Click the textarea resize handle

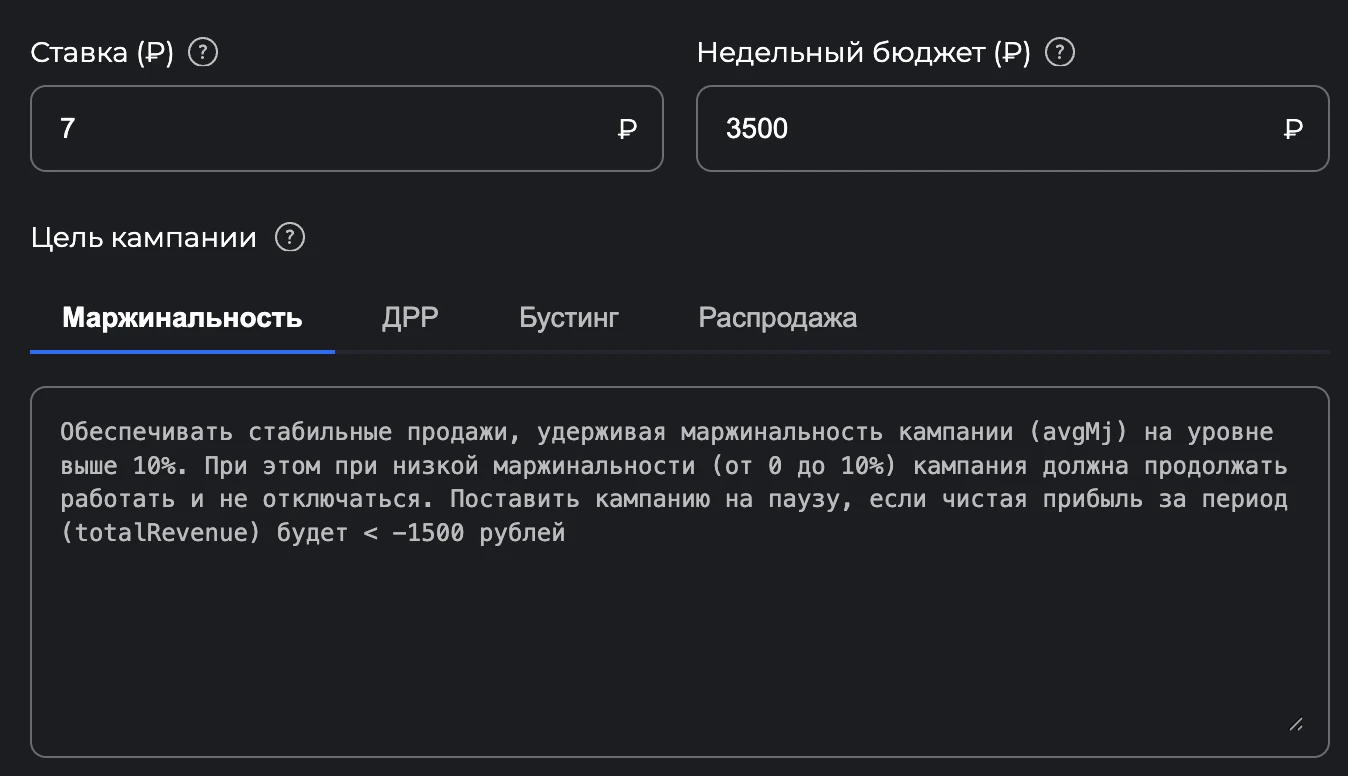pyautogui.click(x=1296, y=724)
